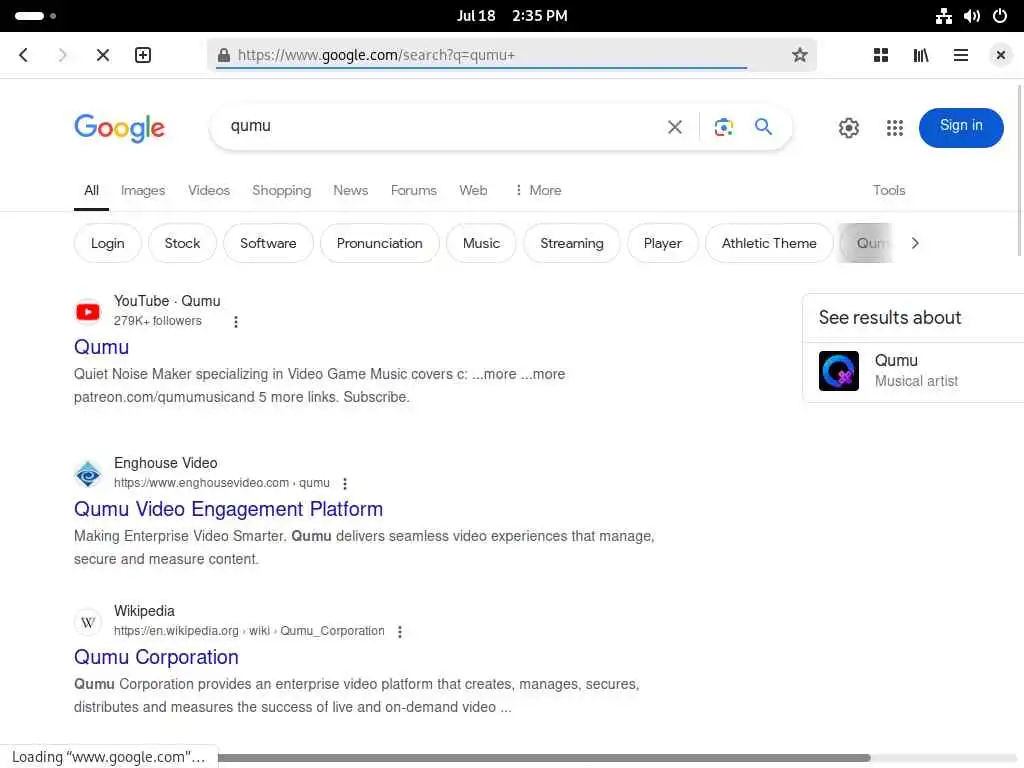Open the system power menu icon

pos(1000,16)
